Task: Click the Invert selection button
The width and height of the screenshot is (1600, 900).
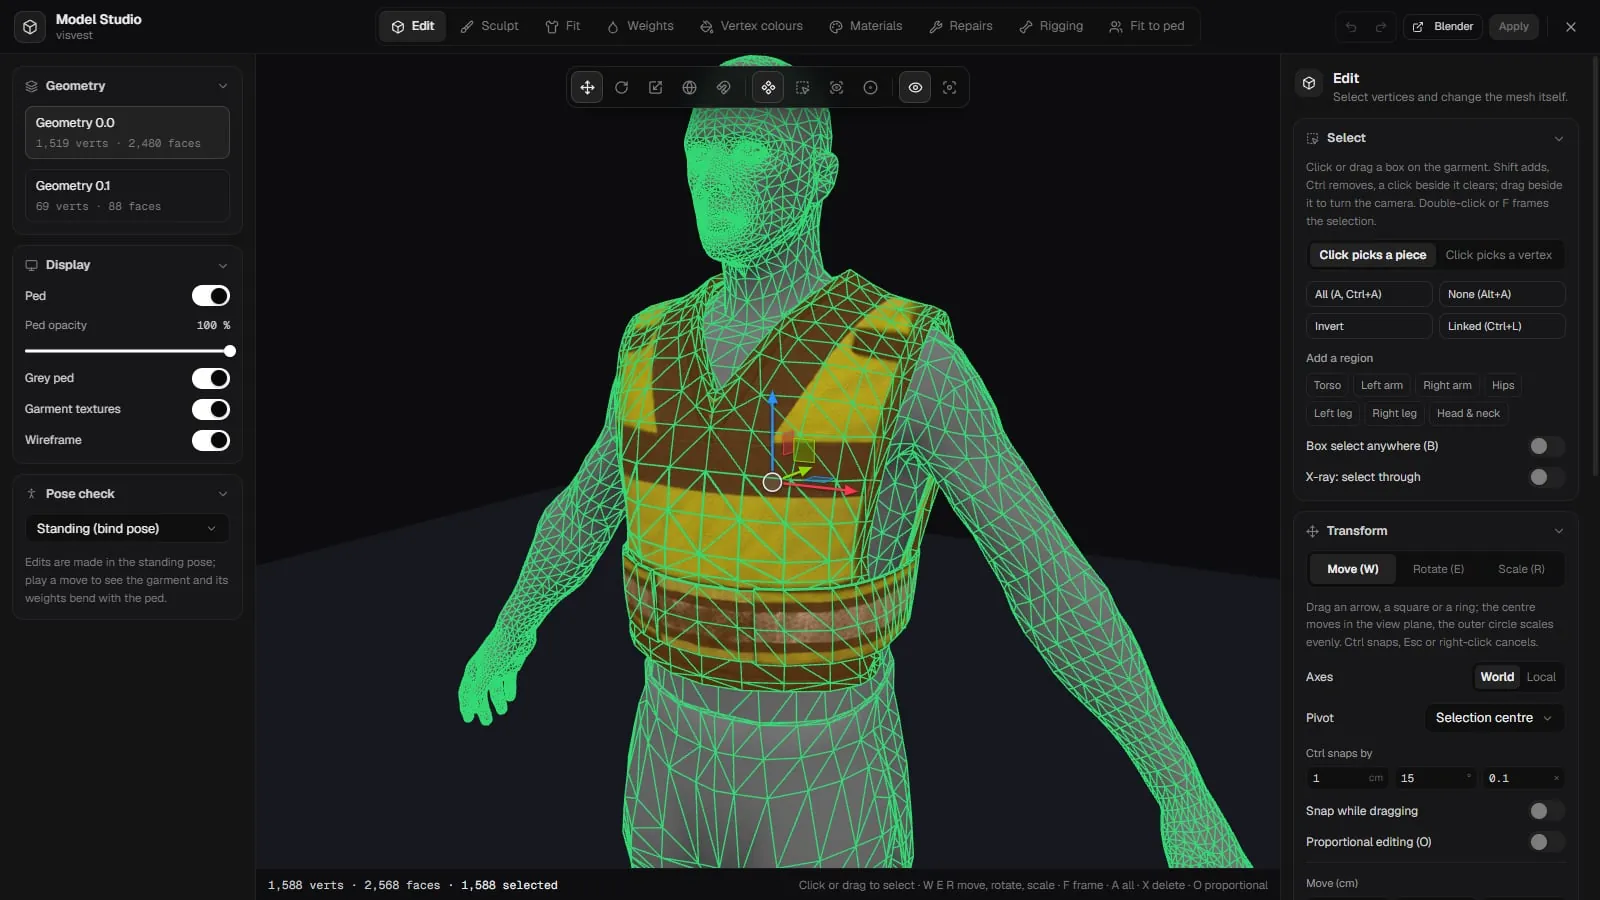Action: pos(1369,326)
